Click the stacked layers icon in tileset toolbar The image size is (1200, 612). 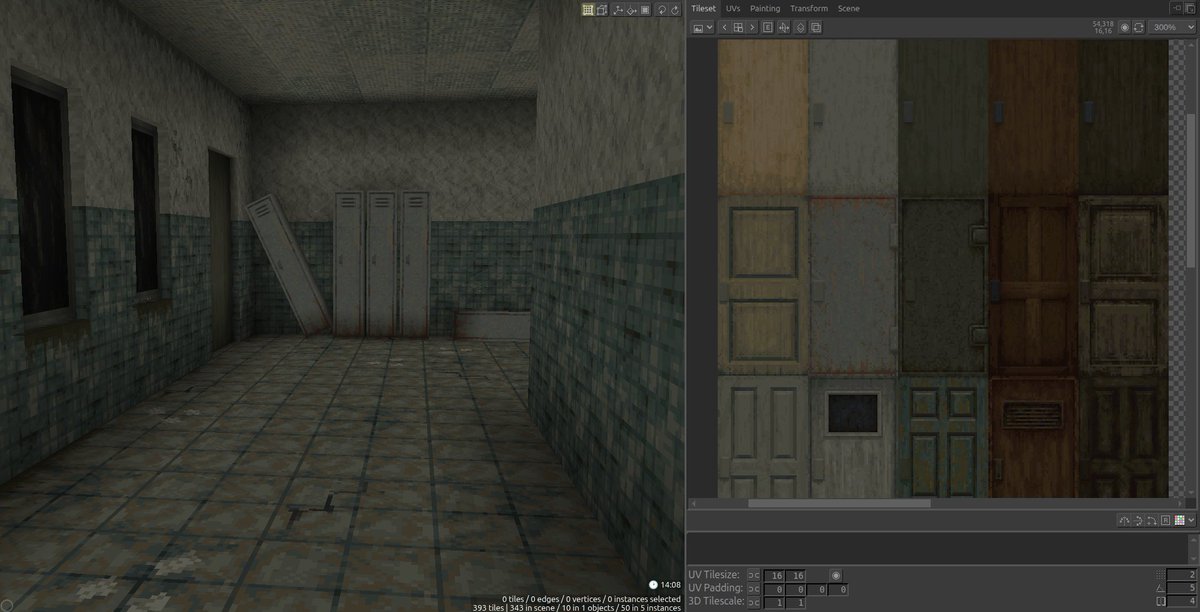tap(800, 28)
